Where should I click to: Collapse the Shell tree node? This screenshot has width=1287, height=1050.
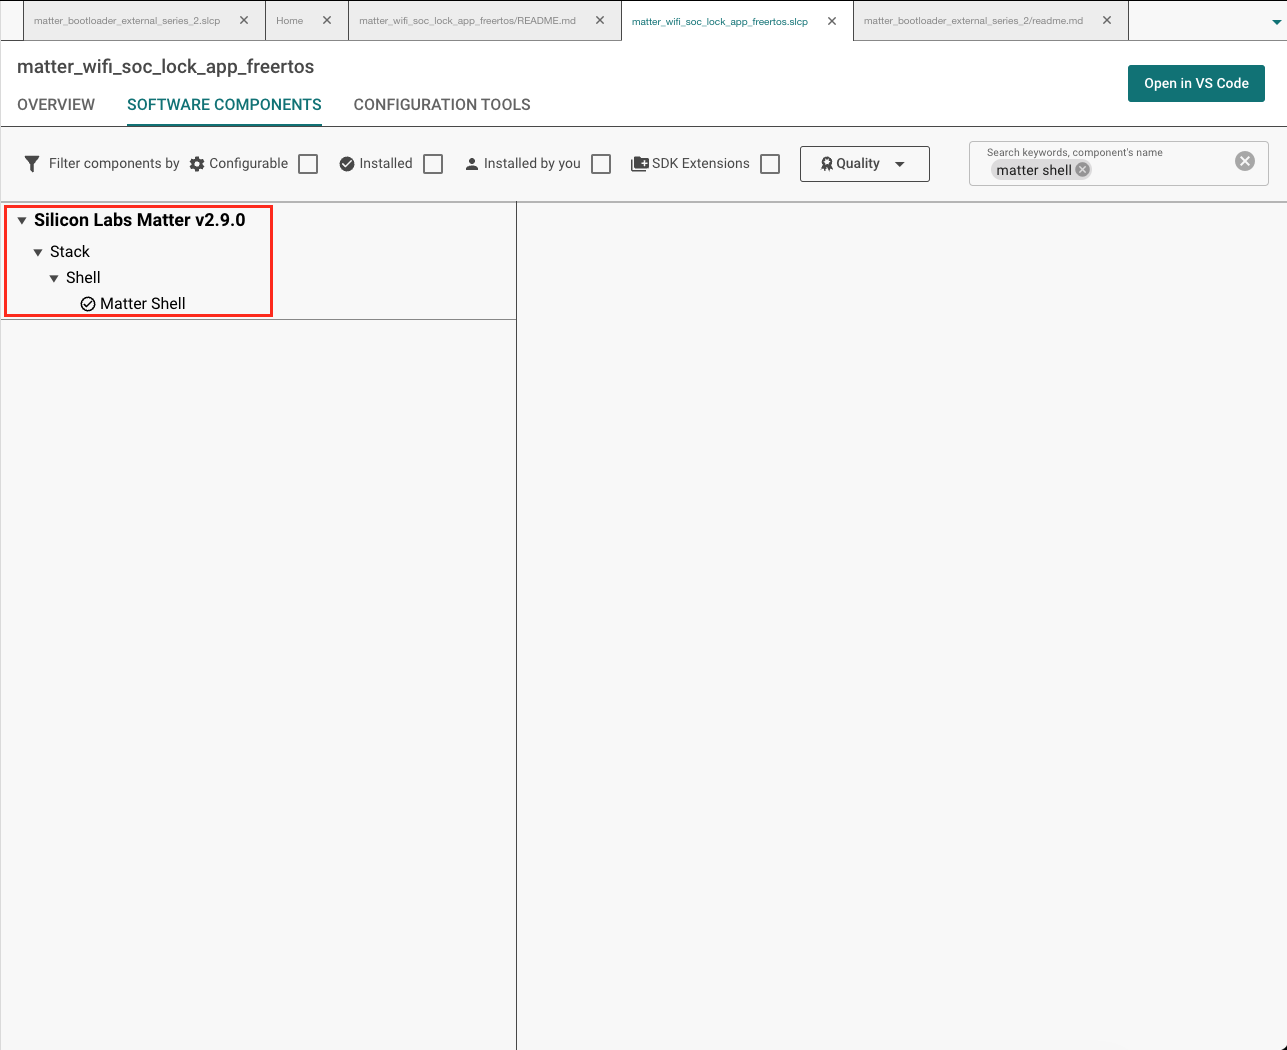(54, 279)
